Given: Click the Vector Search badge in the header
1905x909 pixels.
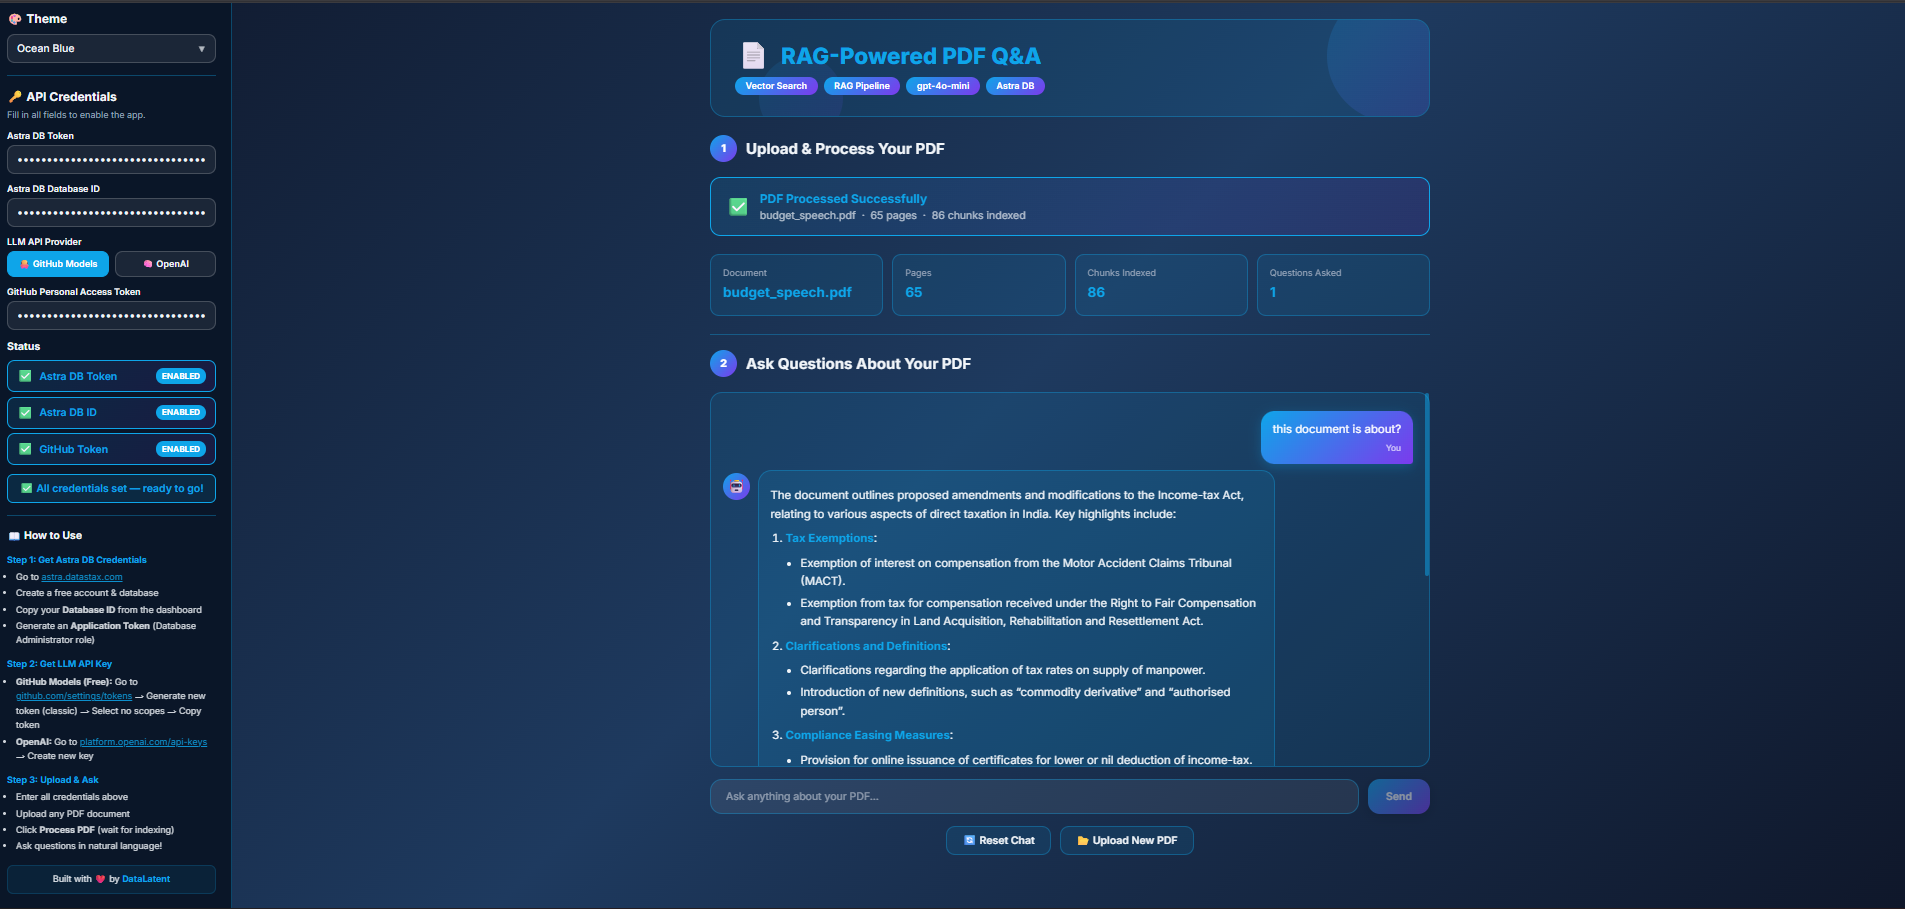Looking at the screenshot, I should click(x=776, y=86).
